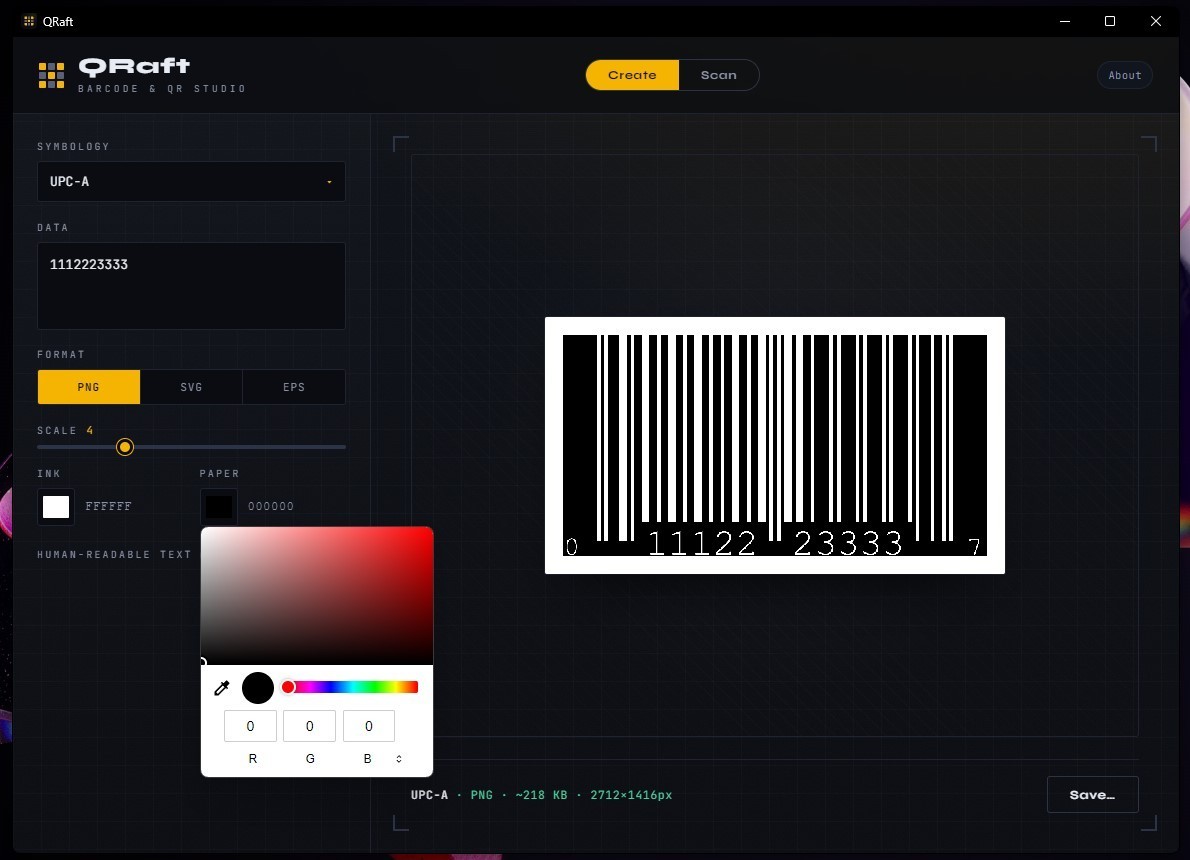This screenshot has height=860, width=1190.
Task: Select EPS output format
Action: coord(294,387)
